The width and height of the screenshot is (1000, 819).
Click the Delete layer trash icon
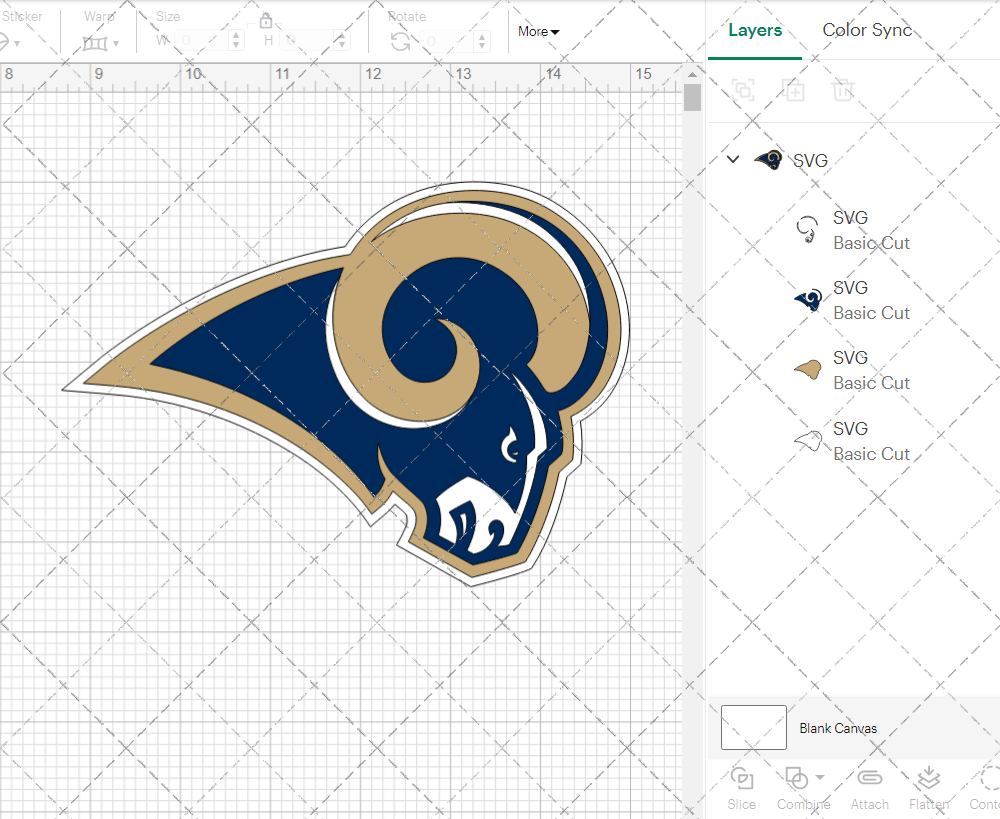point(842,90)
